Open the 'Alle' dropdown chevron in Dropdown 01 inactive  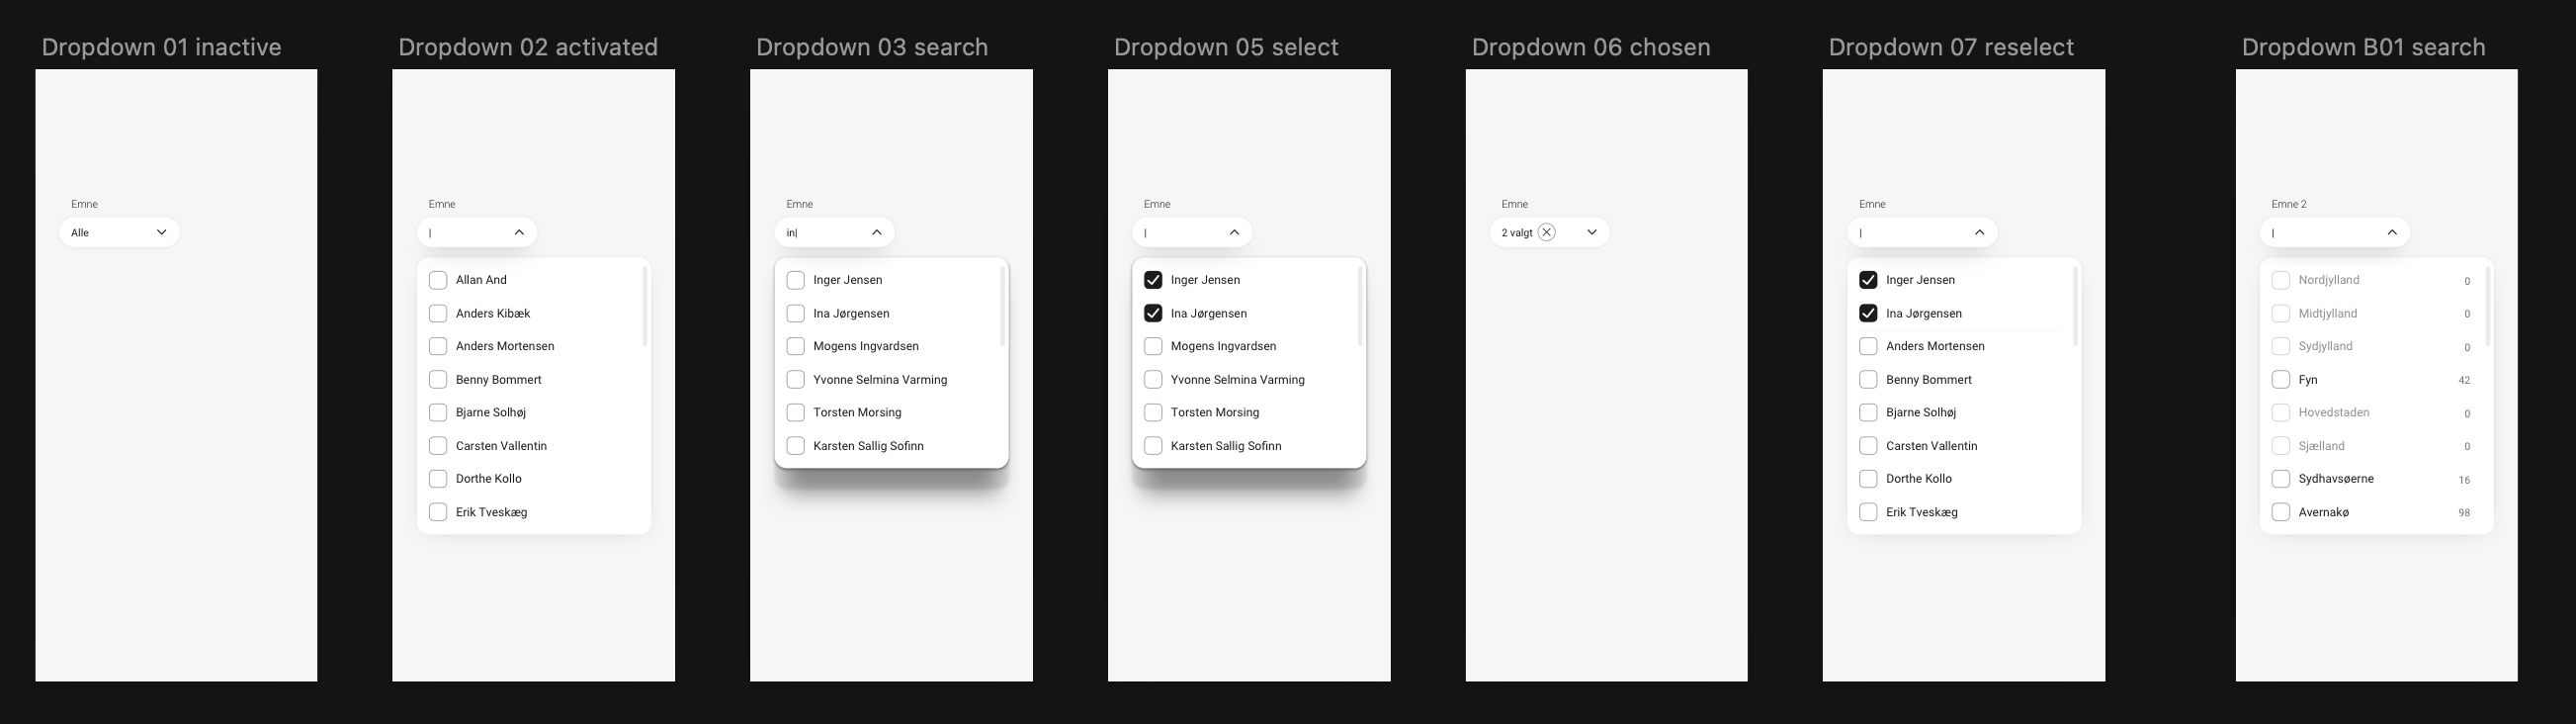click(161, 232)
